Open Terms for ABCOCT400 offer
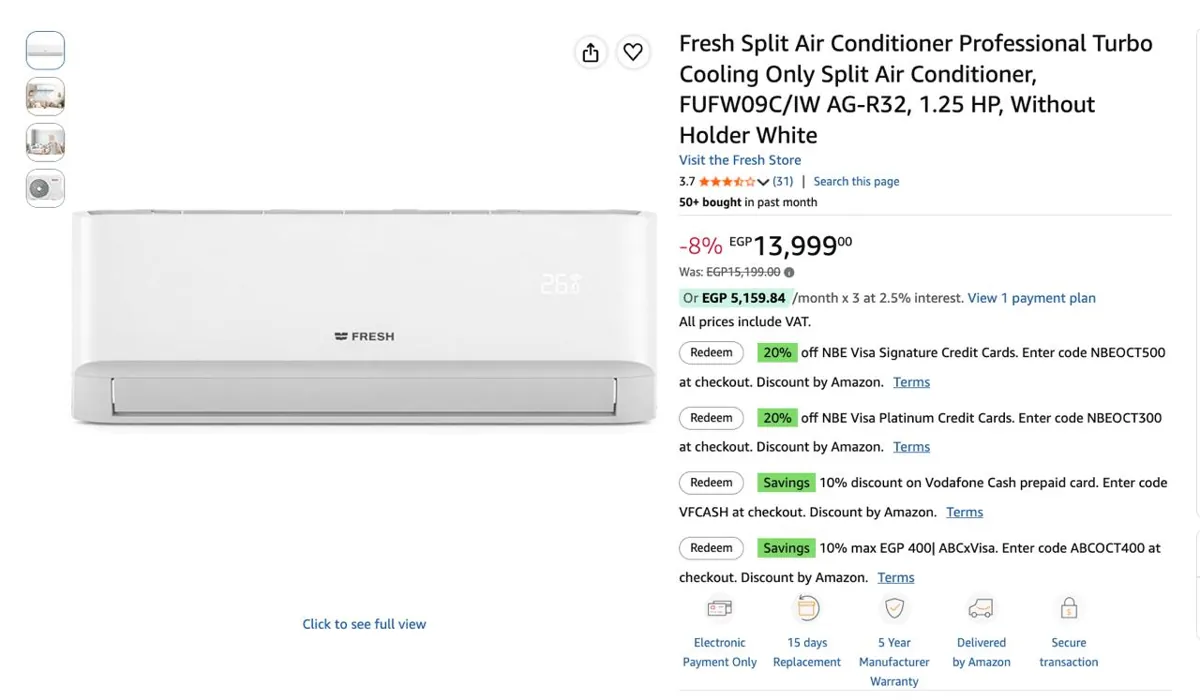 pyautogui.click(x=896, y=578)
